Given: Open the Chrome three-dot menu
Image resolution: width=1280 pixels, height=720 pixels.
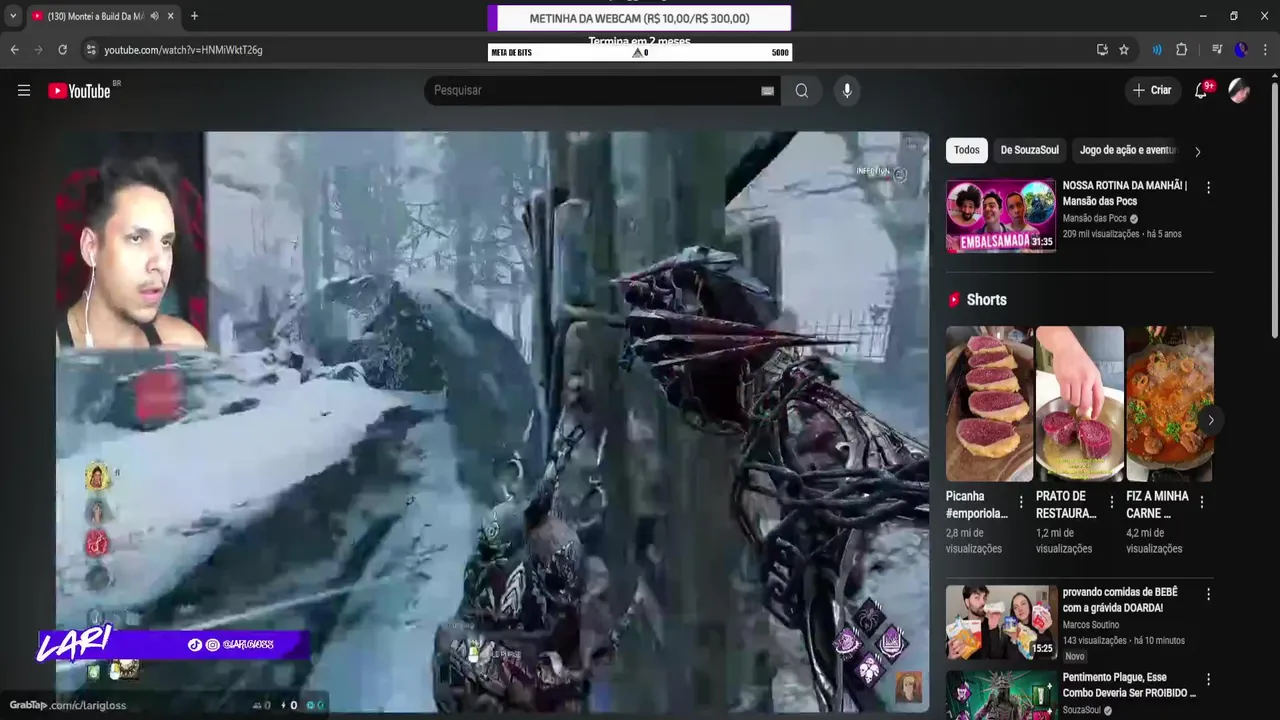Looking at the screenshot, I should [x=1265, y=50].
